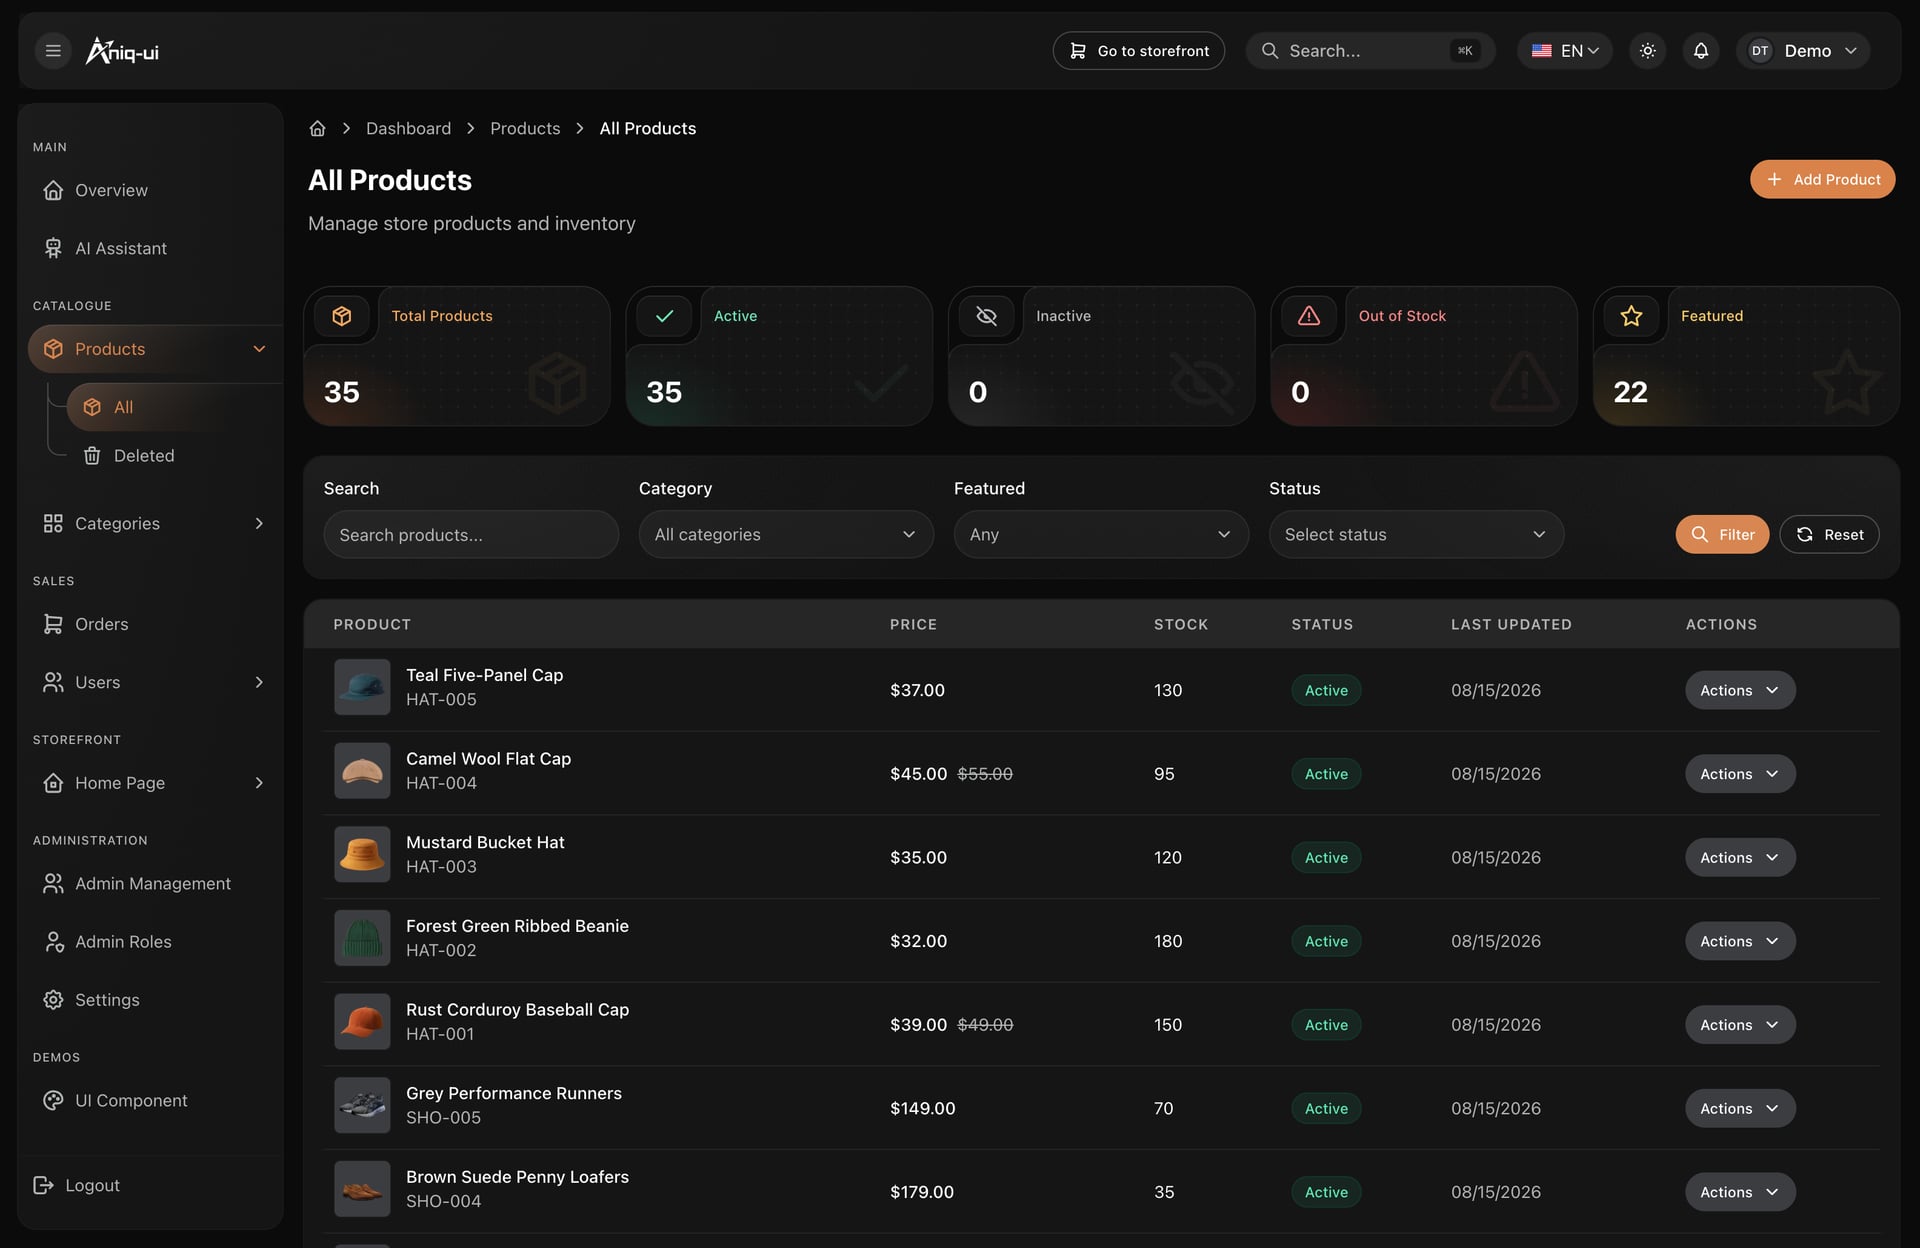Viewport: 1920px width, 1248px height.
Task: Apply filters with Filter button
Action: click(1722, 534)
